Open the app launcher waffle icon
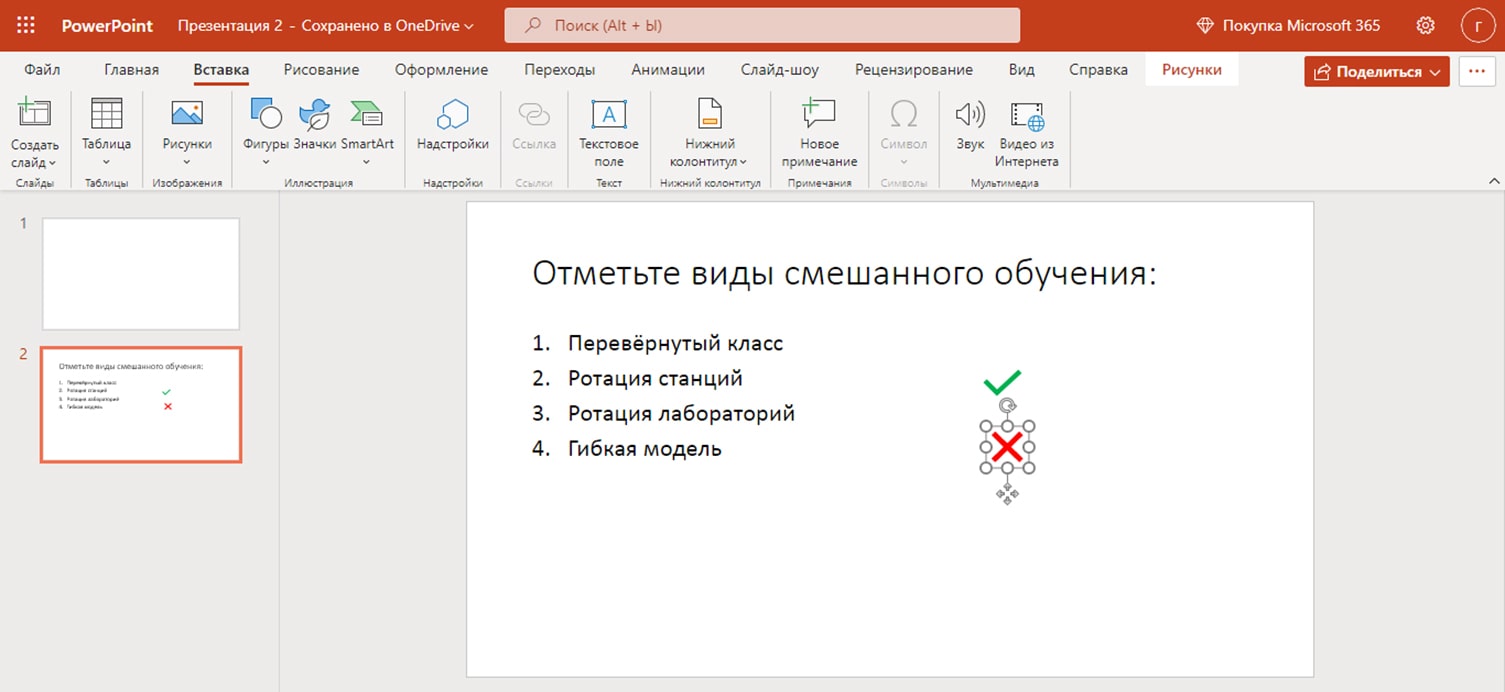The width and height of the screenshot is (1505, 692). click(x=26, y=25)
